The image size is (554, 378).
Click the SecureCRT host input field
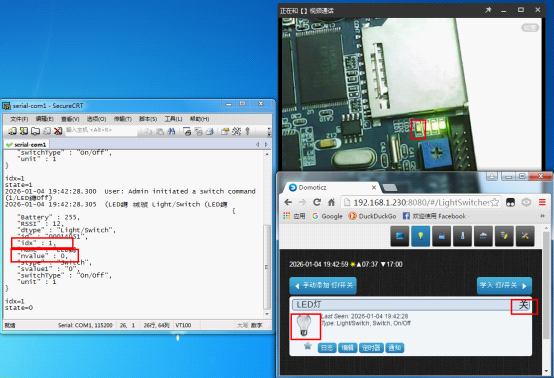pyautogui.click(x=101, y=130)
